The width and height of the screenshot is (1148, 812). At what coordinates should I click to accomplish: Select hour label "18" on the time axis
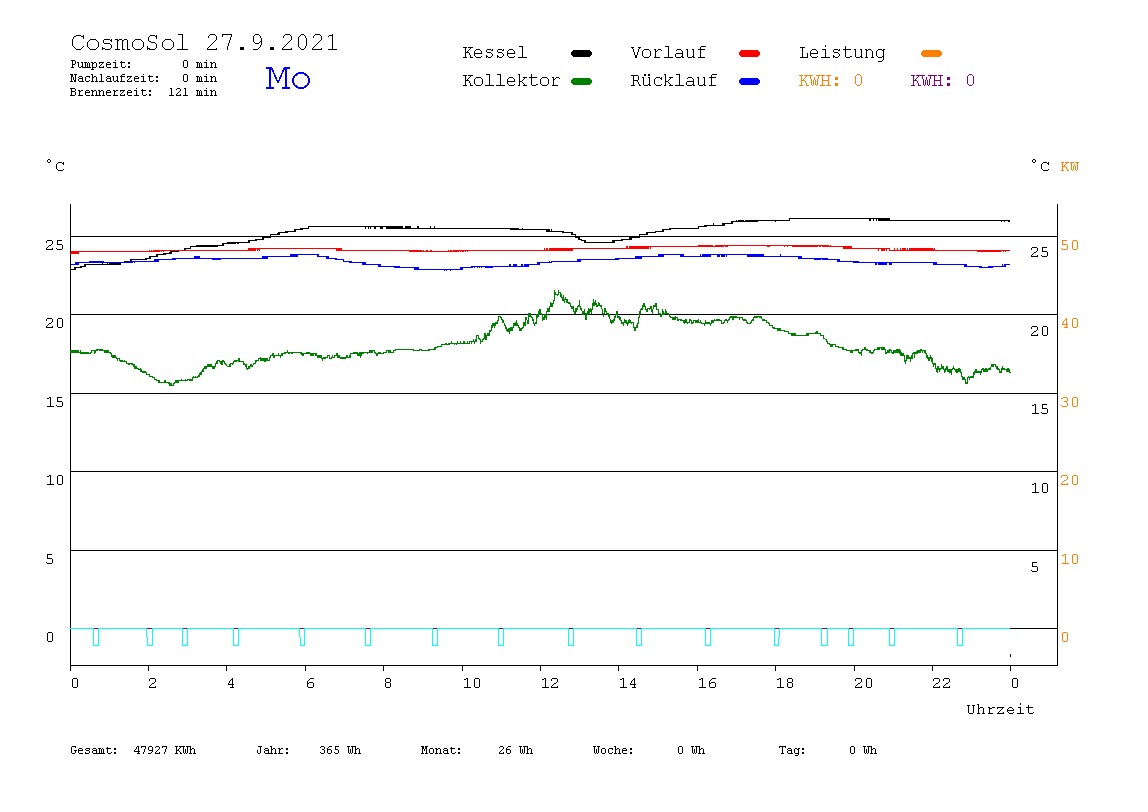pos(785,684)
